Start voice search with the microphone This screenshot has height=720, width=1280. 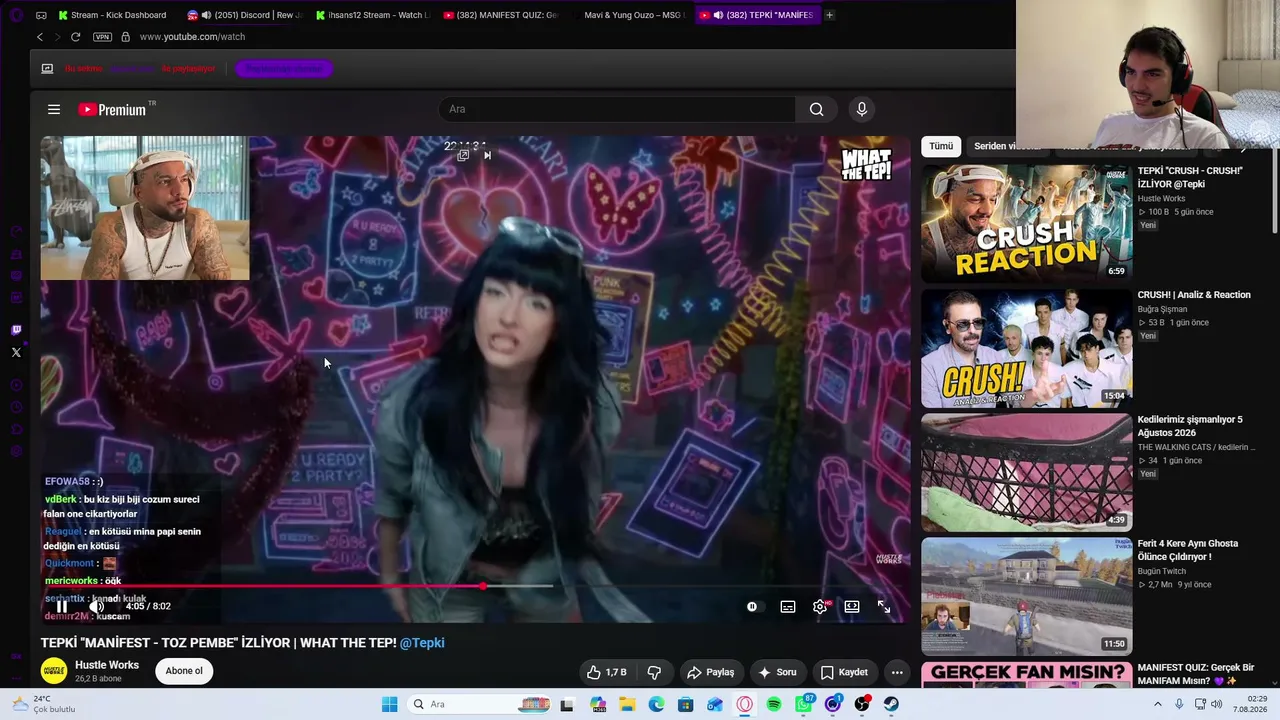click(x=862, y=109)
